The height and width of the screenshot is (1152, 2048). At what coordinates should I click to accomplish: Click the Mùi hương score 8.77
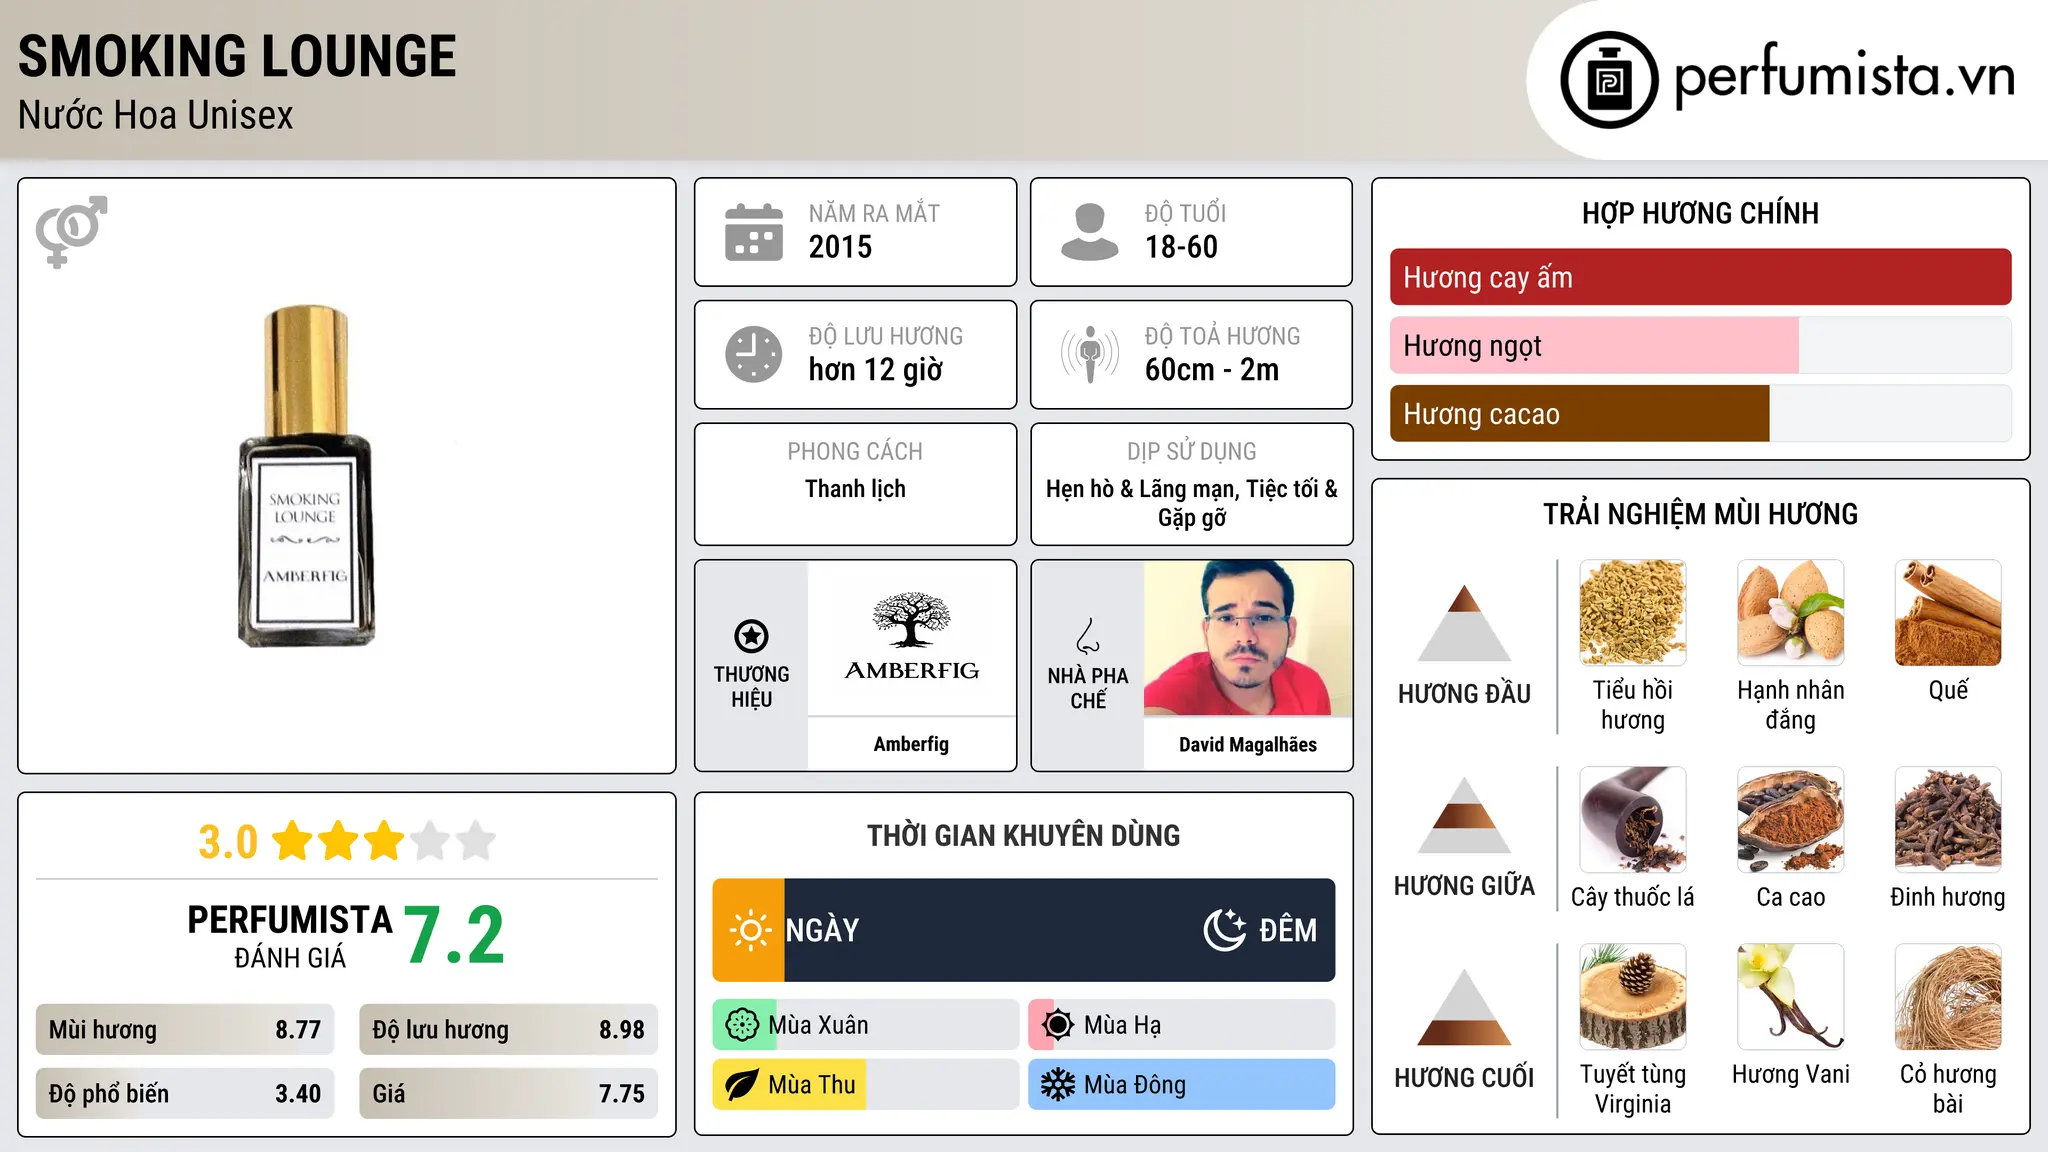[x=298, y=1030]
